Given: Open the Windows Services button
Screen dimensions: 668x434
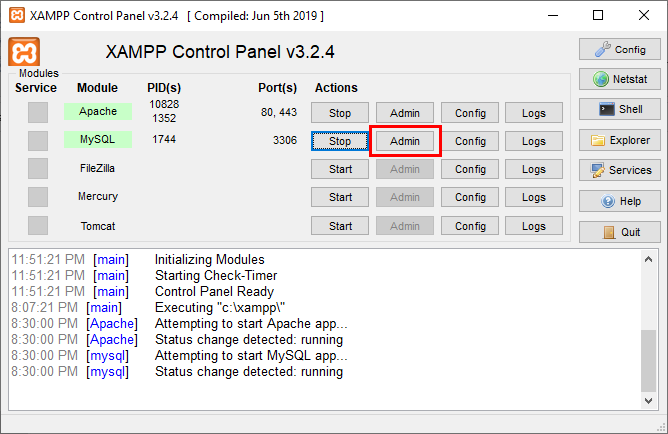Looking at the screenshot, I should click(x=619, y=170).
